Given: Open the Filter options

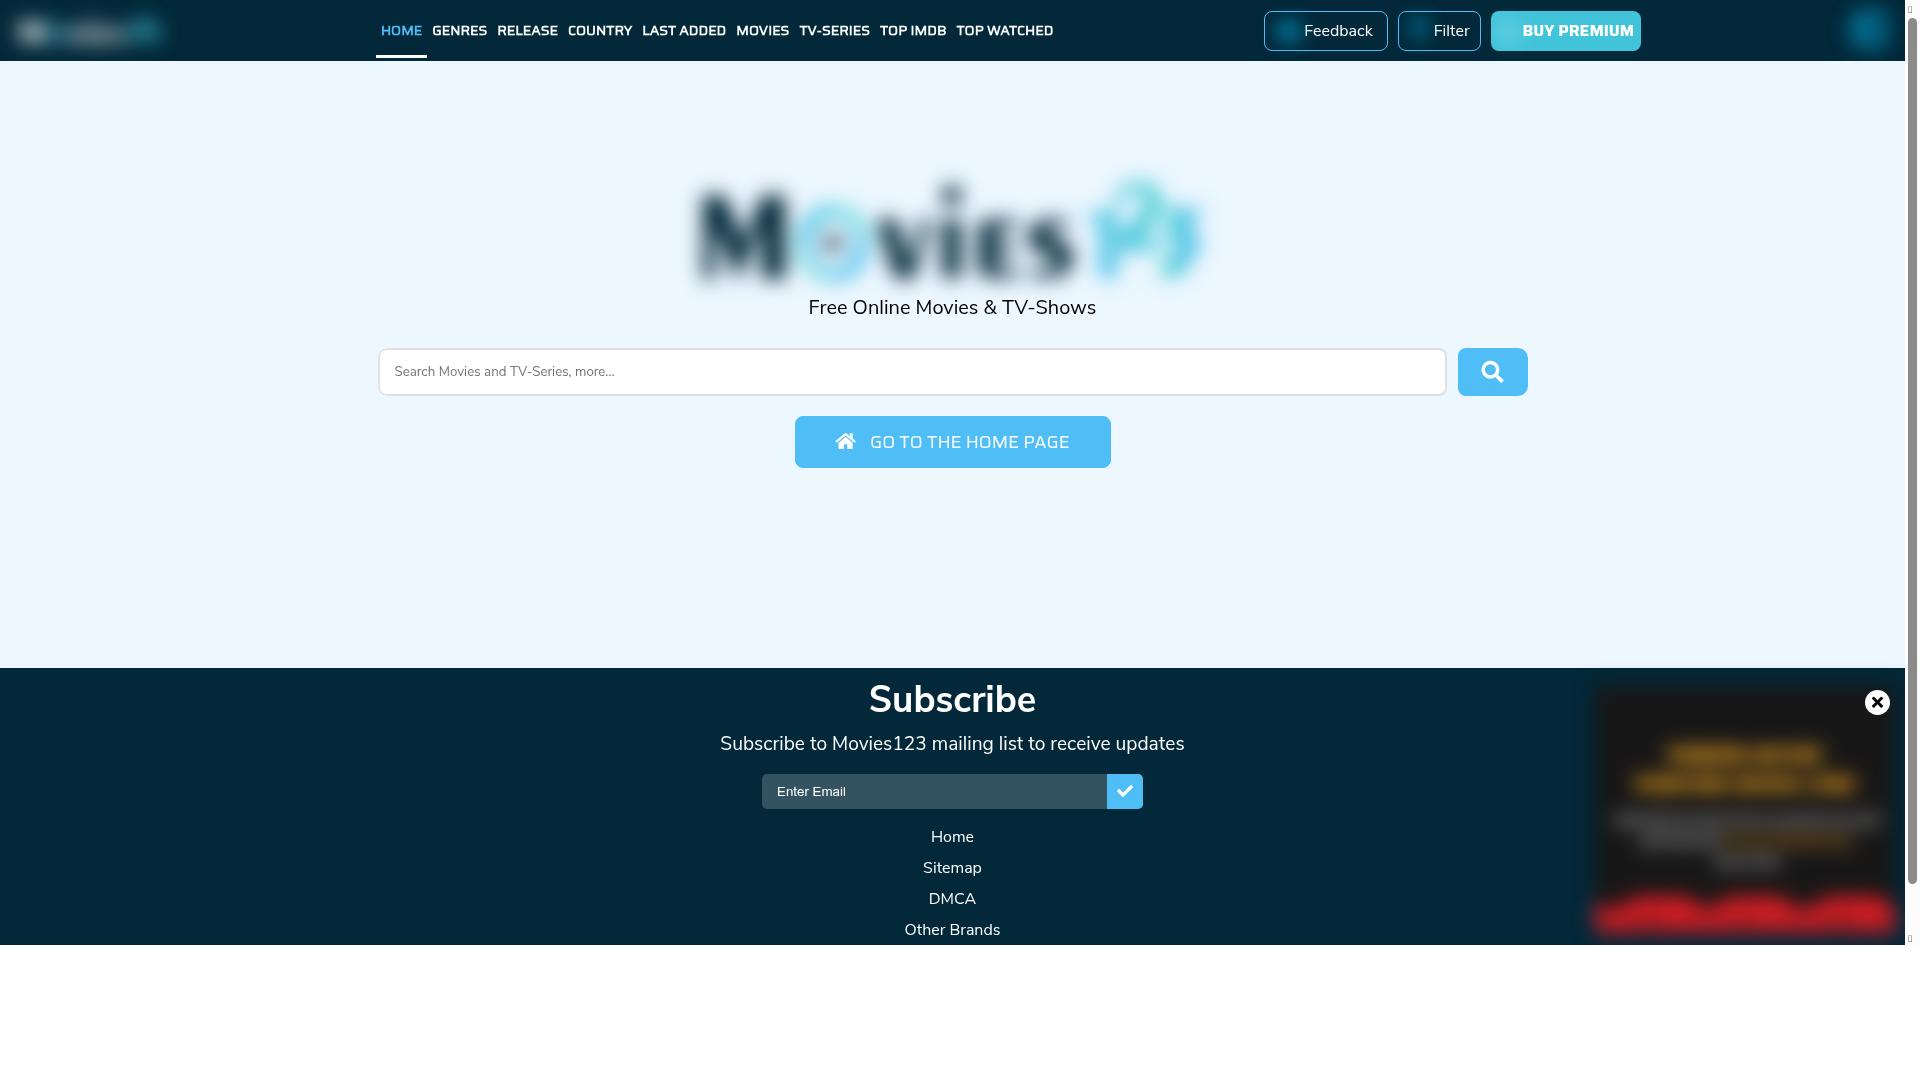Looking at the screenshot, I should click(x=1438, y=31).
